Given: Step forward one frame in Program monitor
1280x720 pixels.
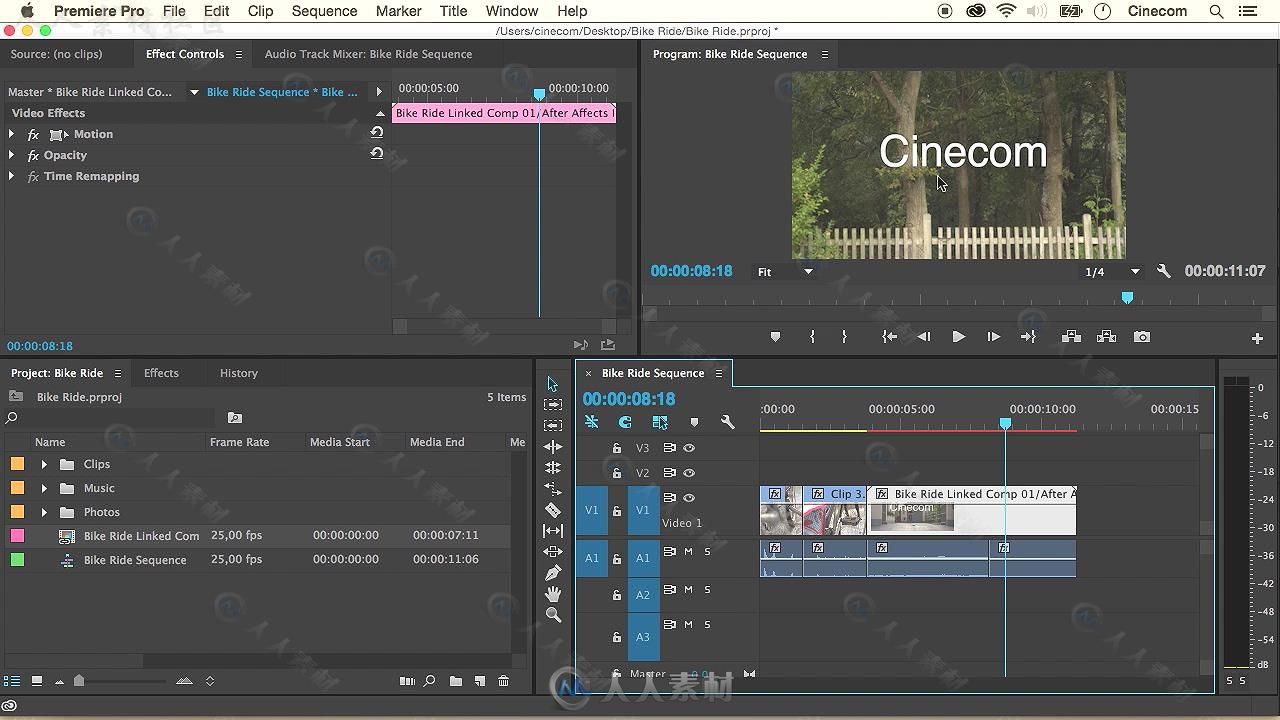Looking at the screenshot, I should click(x=993, y=337).
